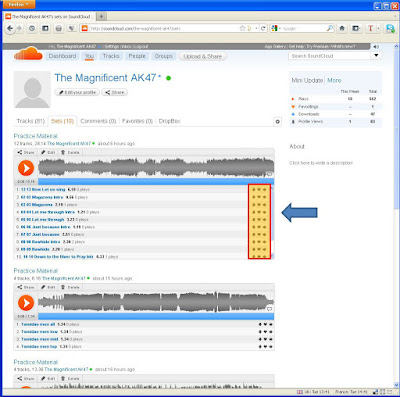Click 'Click here to write a description'
400x397 pixels.
coord(321,163)
